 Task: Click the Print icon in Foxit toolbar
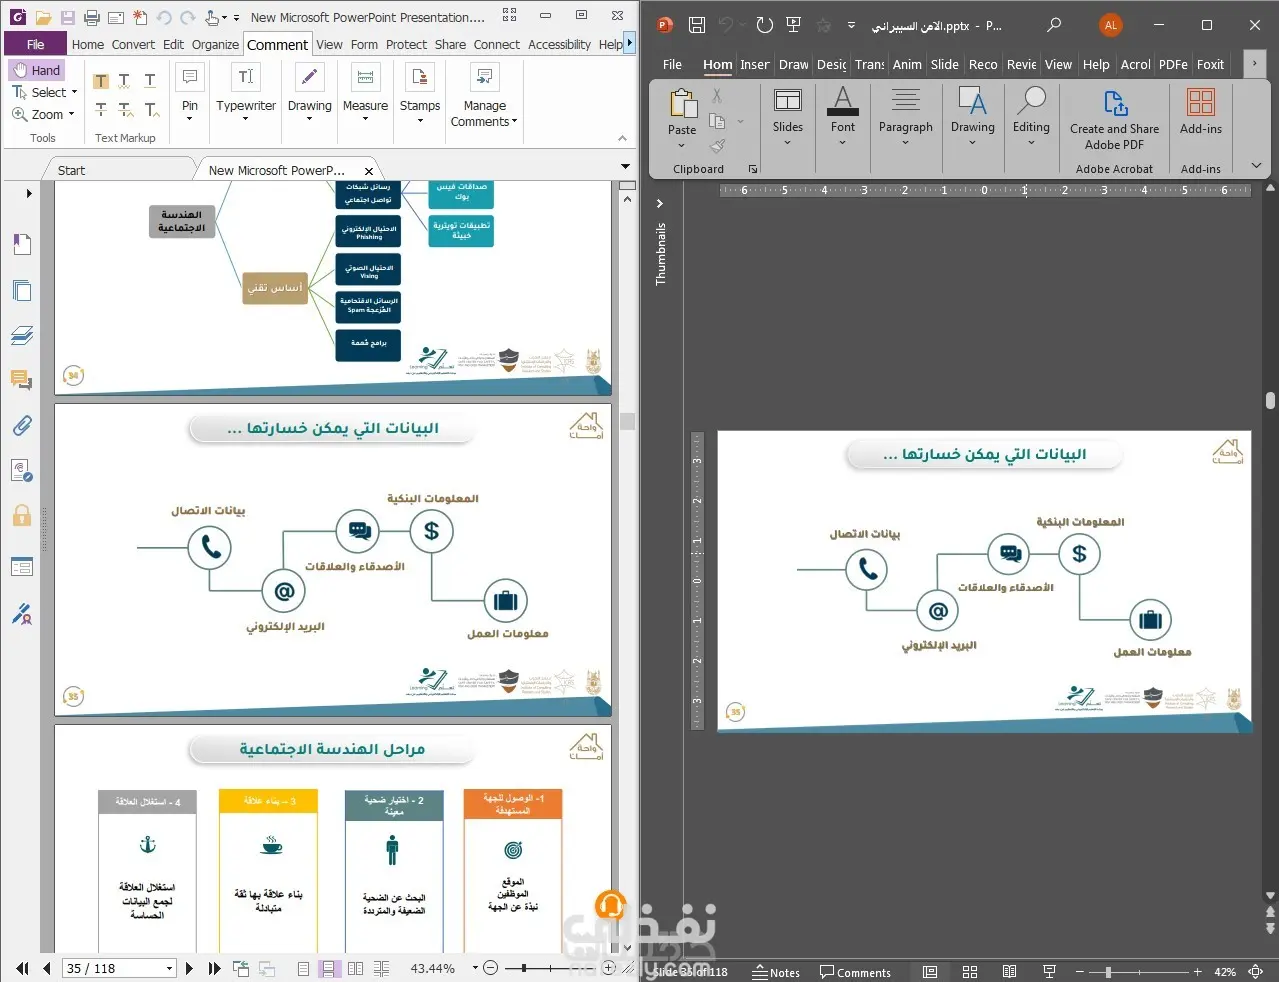tap(92, 17)
